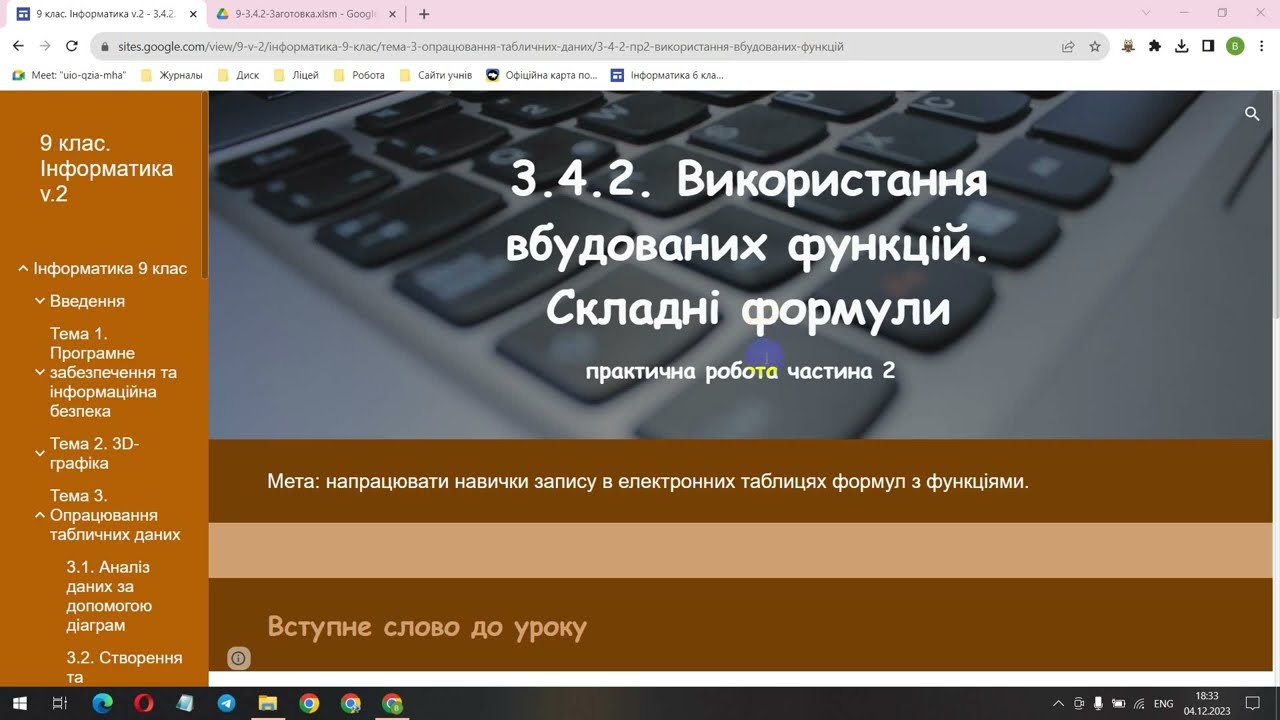Open the notification center icon
The image size is (1280, 720).
[1252, 703]
